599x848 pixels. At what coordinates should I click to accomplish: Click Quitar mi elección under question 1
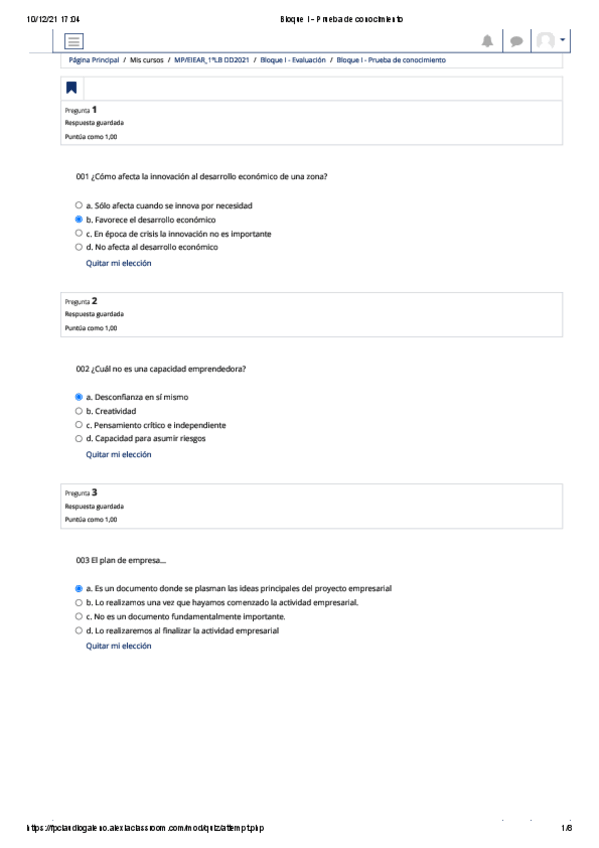[118, 263]
